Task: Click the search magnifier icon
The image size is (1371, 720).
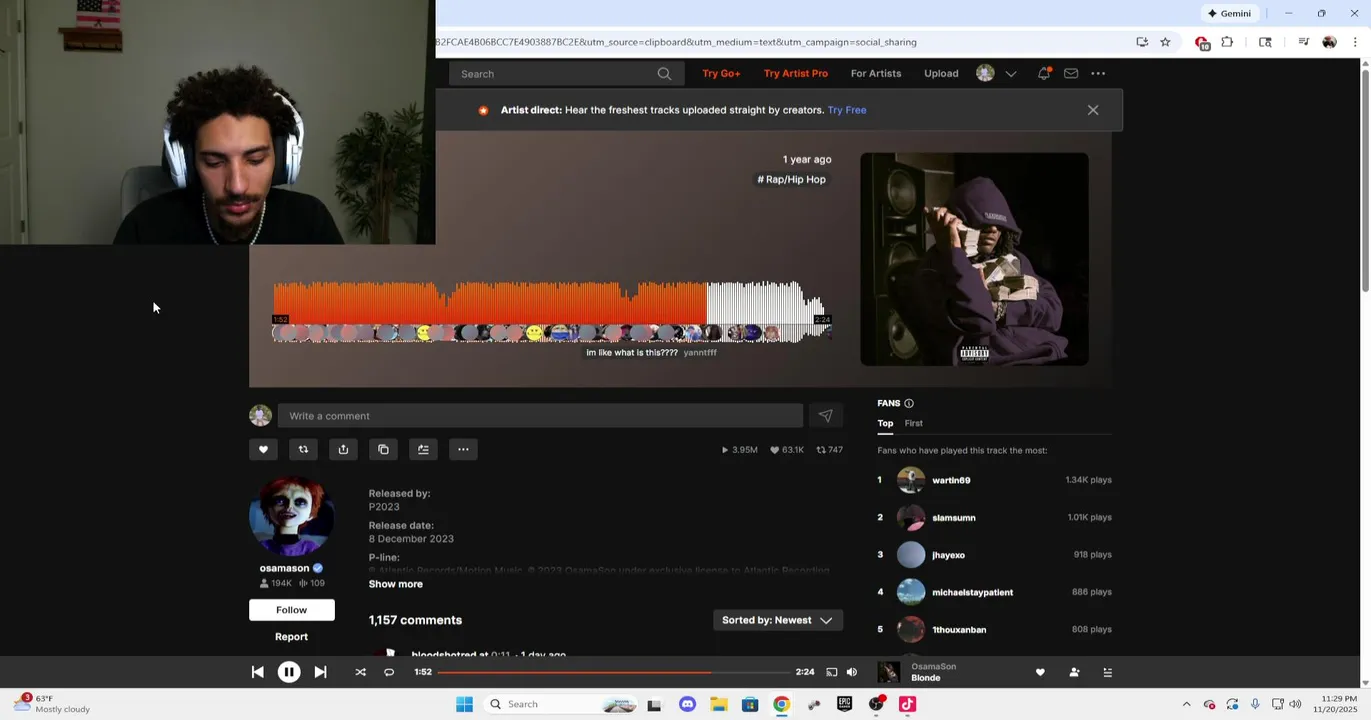Action: pyautogui.click(x=664, y=73)
